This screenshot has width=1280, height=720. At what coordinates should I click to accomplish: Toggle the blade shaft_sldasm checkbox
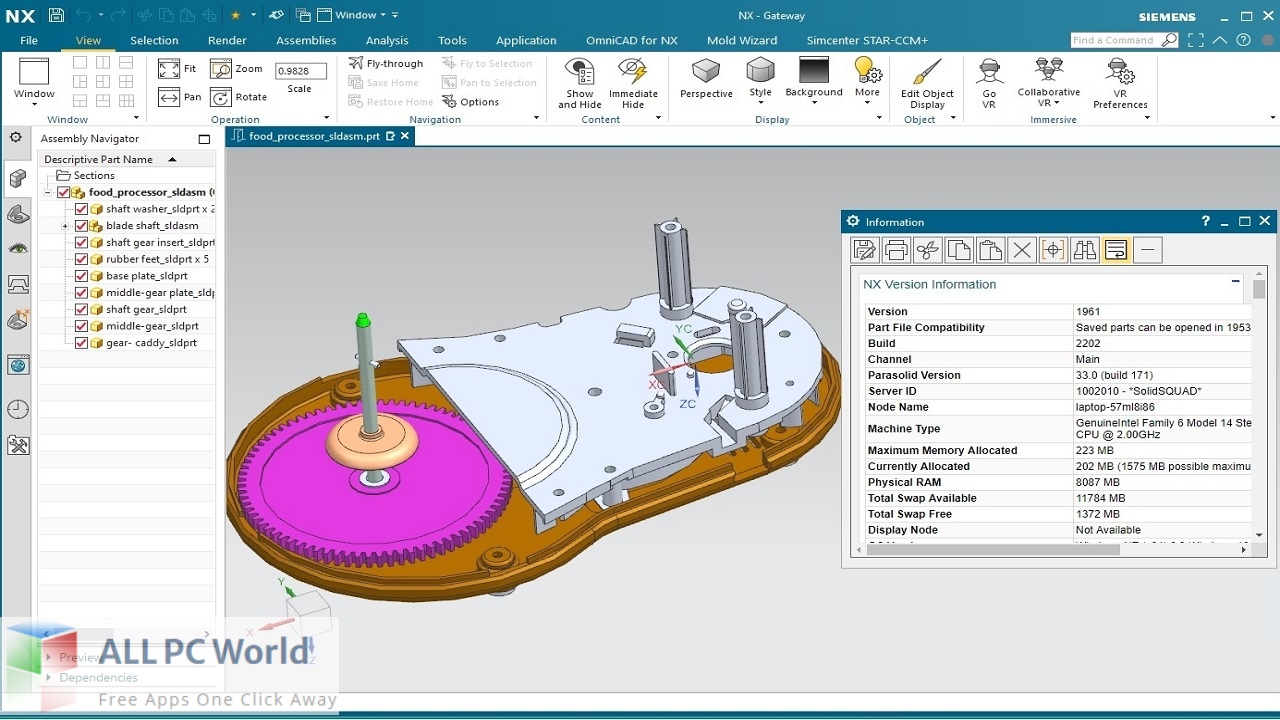point(82,226)
